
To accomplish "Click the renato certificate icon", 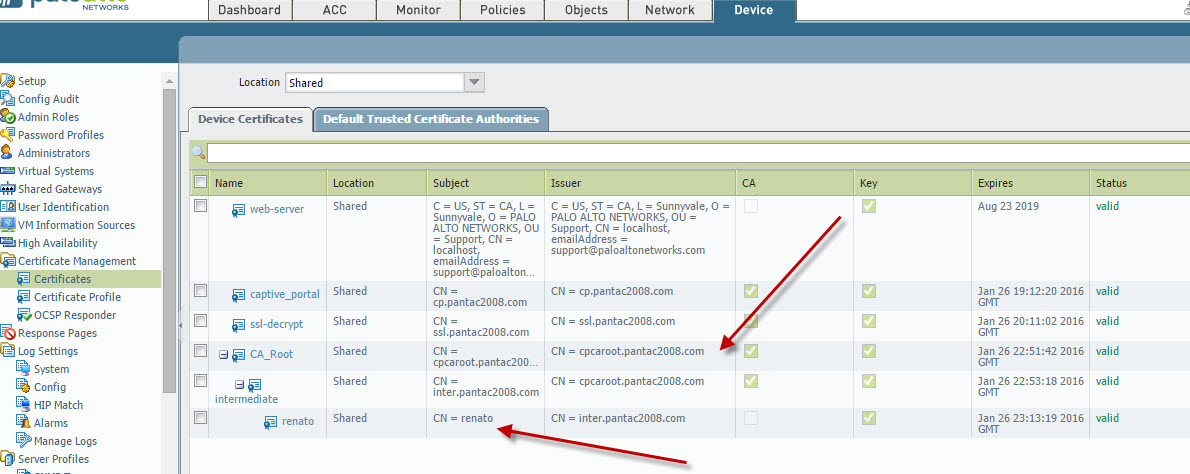I will click(271, 422).
